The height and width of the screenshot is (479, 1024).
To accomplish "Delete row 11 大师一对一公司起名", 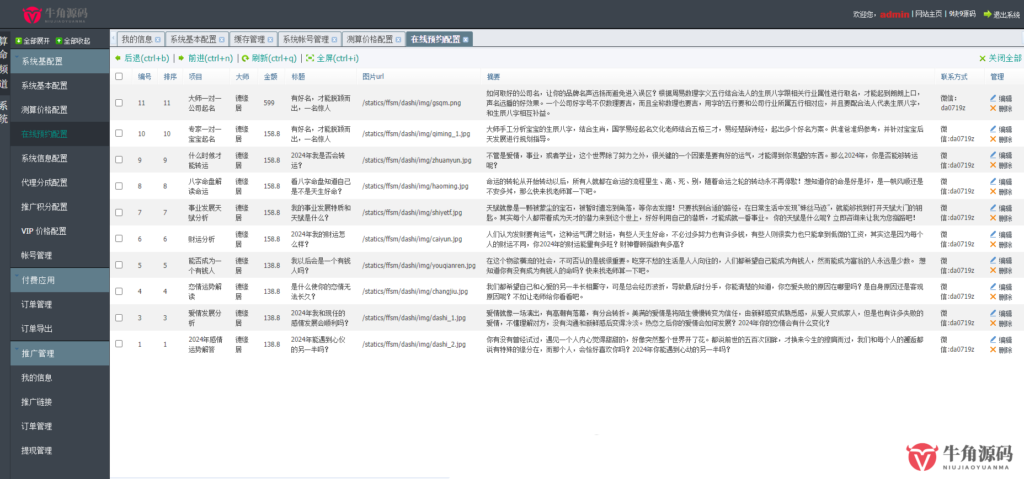I will point(1000,108).
